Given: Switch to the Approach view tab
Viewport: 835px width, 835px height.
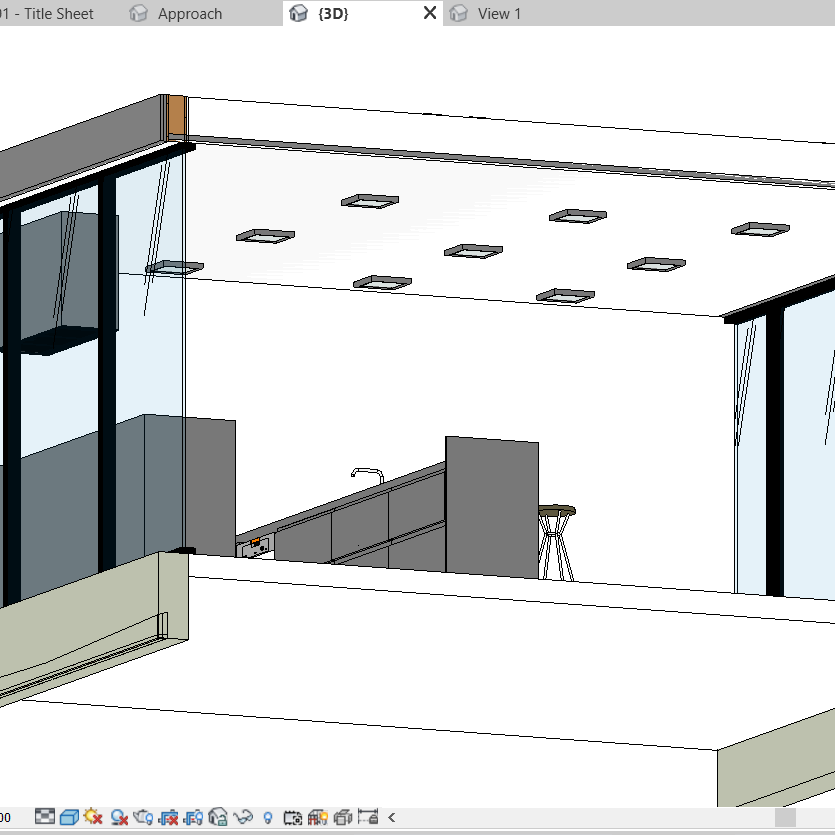Looking at the screenshot, I should click(189, 14).
